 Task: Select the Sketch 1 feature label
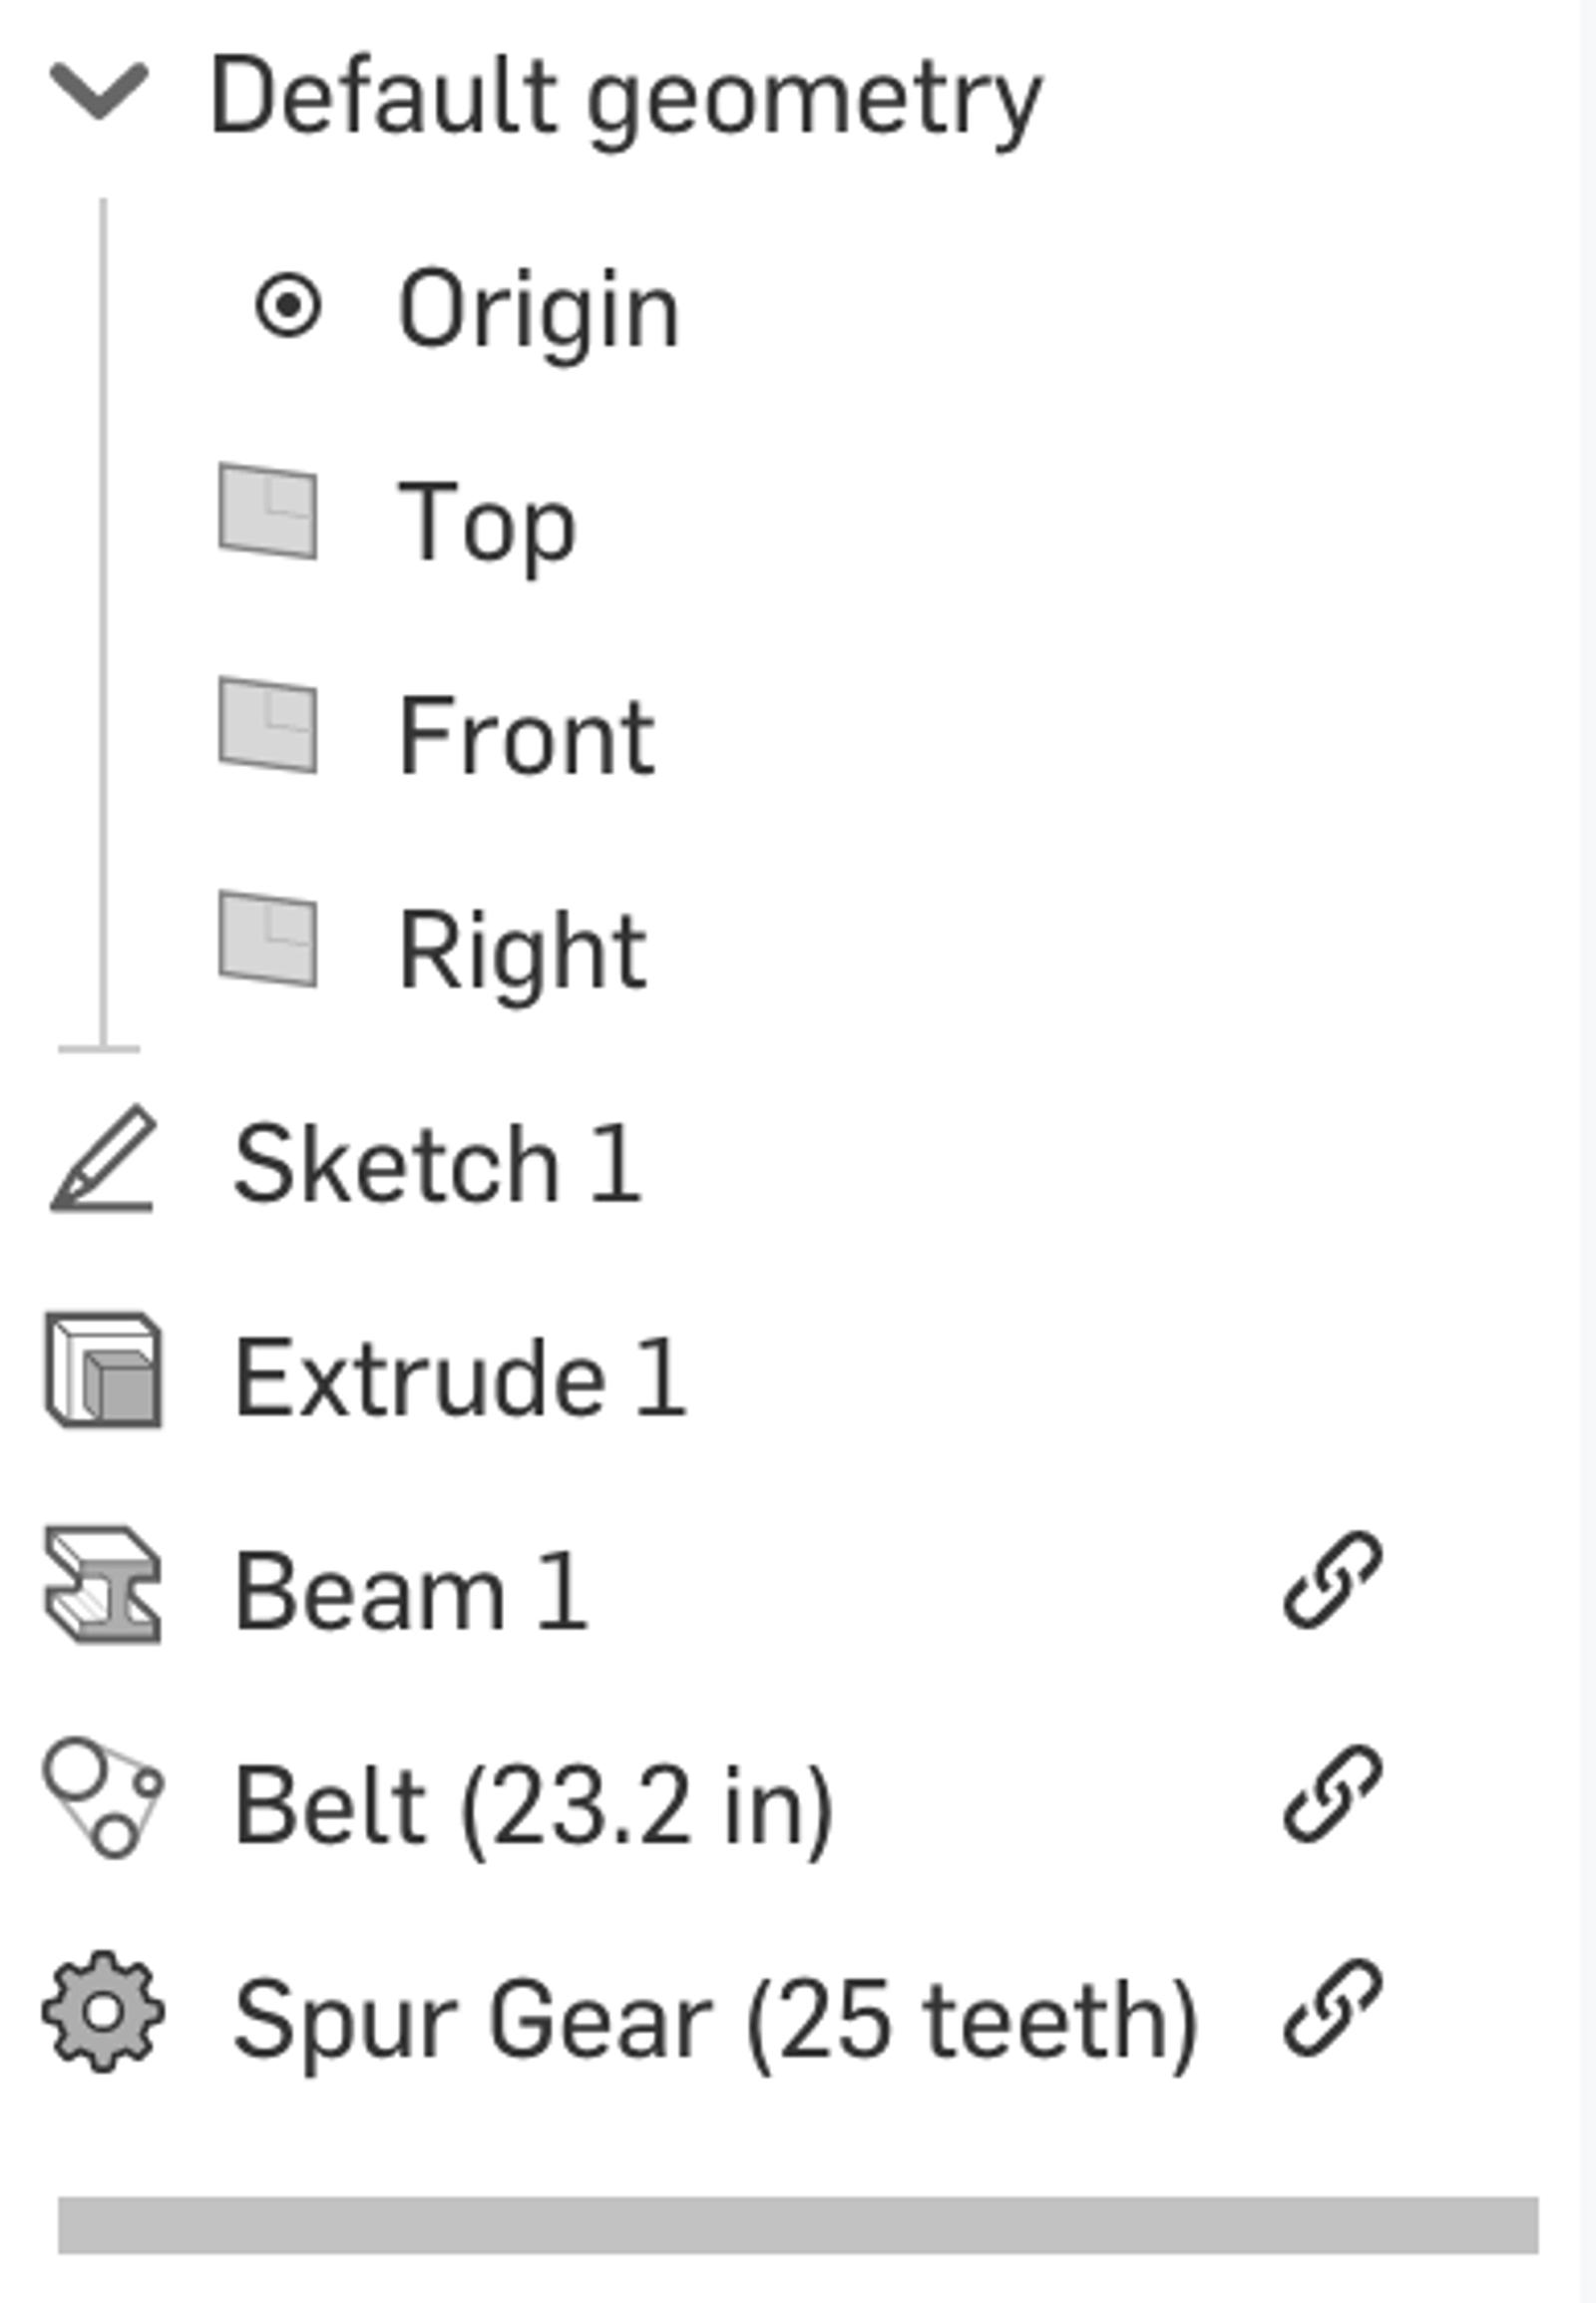pyautogui.click(x=436, y=1163)
